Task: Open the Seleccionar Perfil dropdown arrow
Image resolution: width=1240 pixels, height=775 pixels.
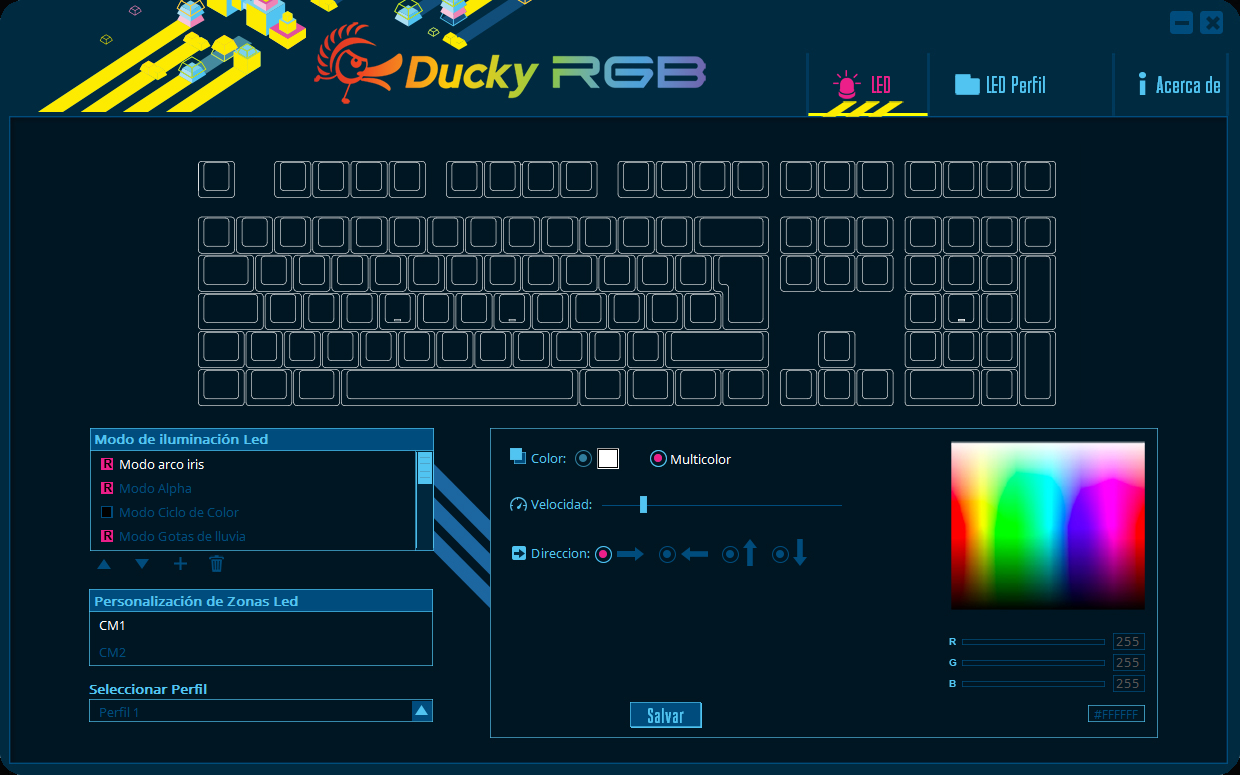Action: coord(422,711)
